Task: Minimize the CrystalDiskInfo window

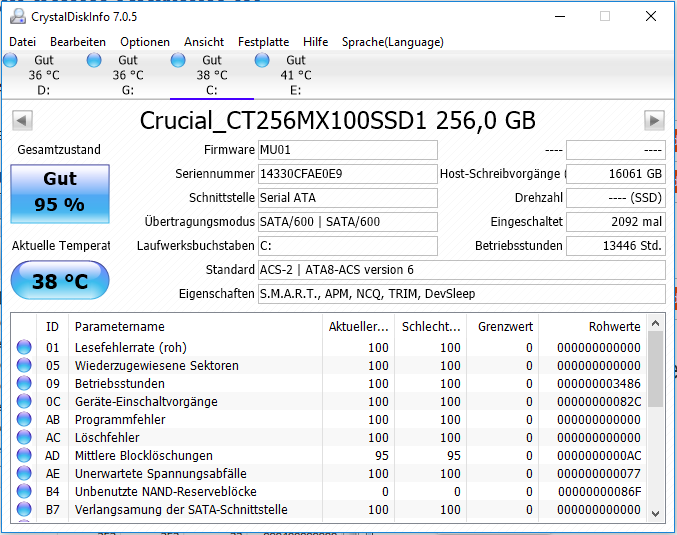Action: point(560,16)
